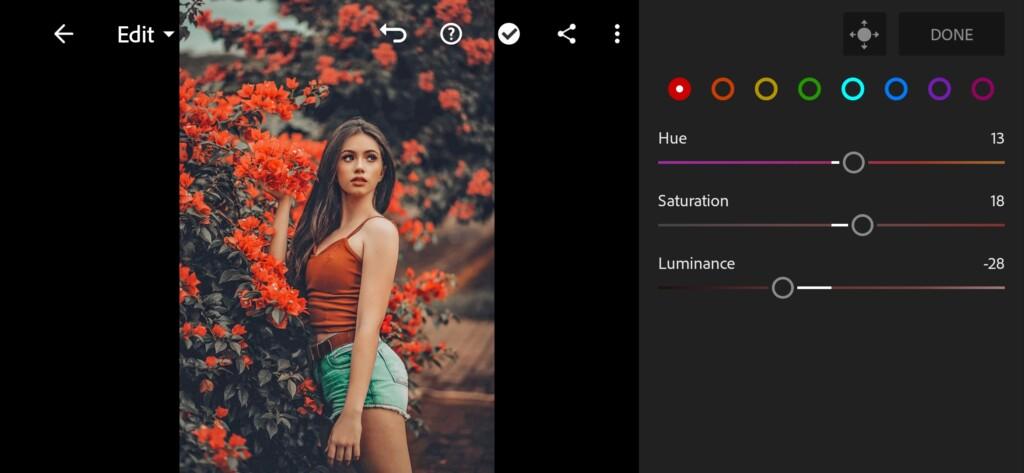Click the Hue value 13
Image resolution: width=1024 pixels, height=473 pixels.
click(997, 139)
